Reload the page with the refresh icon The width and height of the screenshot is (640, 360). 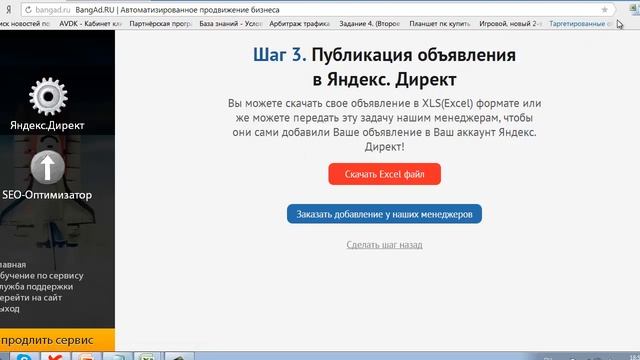(28, 9)
